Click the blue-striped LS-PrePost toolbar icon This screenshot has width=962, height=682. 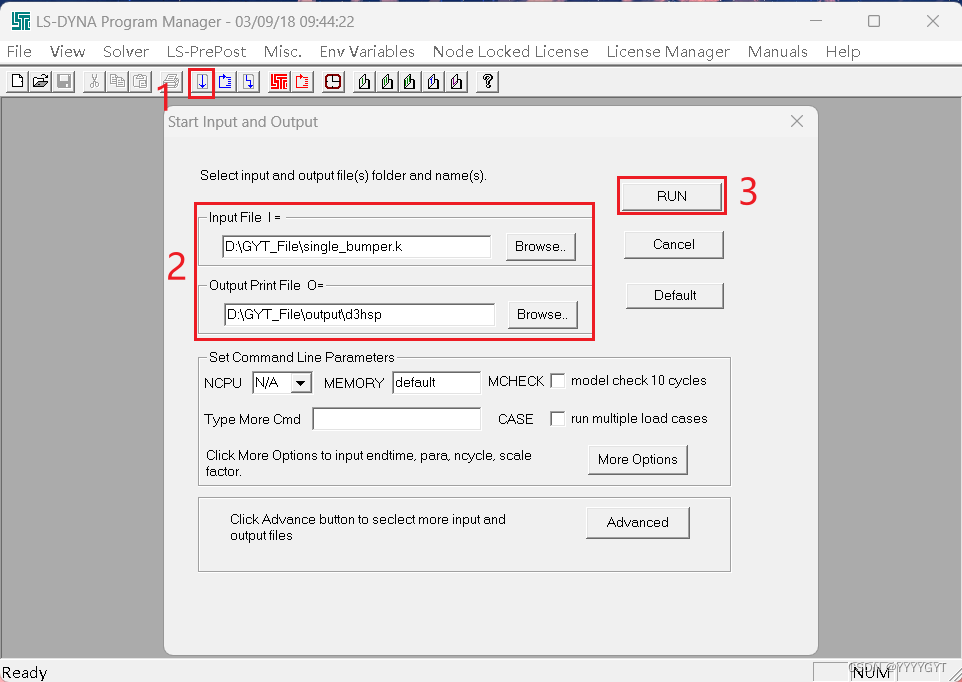click(x=433, y=82)
